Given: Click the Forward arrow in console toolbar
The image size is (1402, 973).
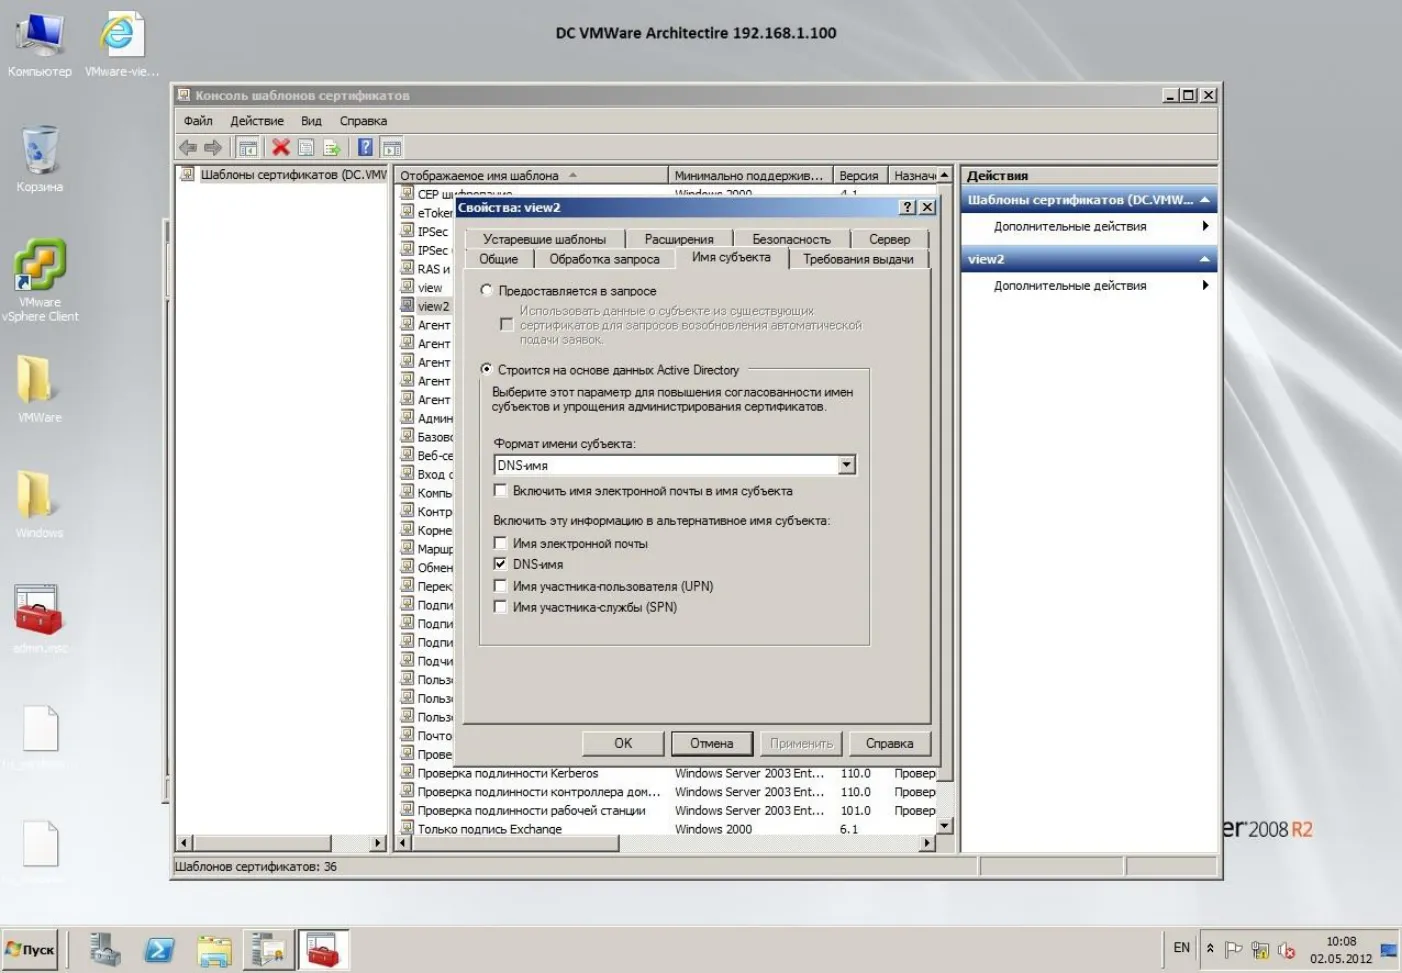Looking at the screenshot, I should (213, 148).
